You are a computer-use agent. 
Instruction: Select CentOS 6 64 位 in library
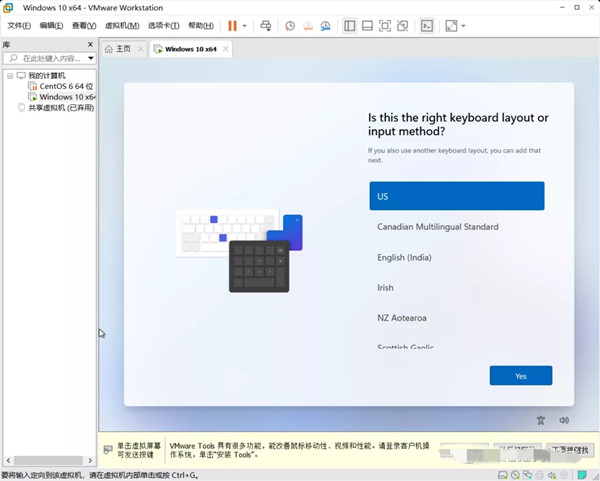[x=66, y=87]
